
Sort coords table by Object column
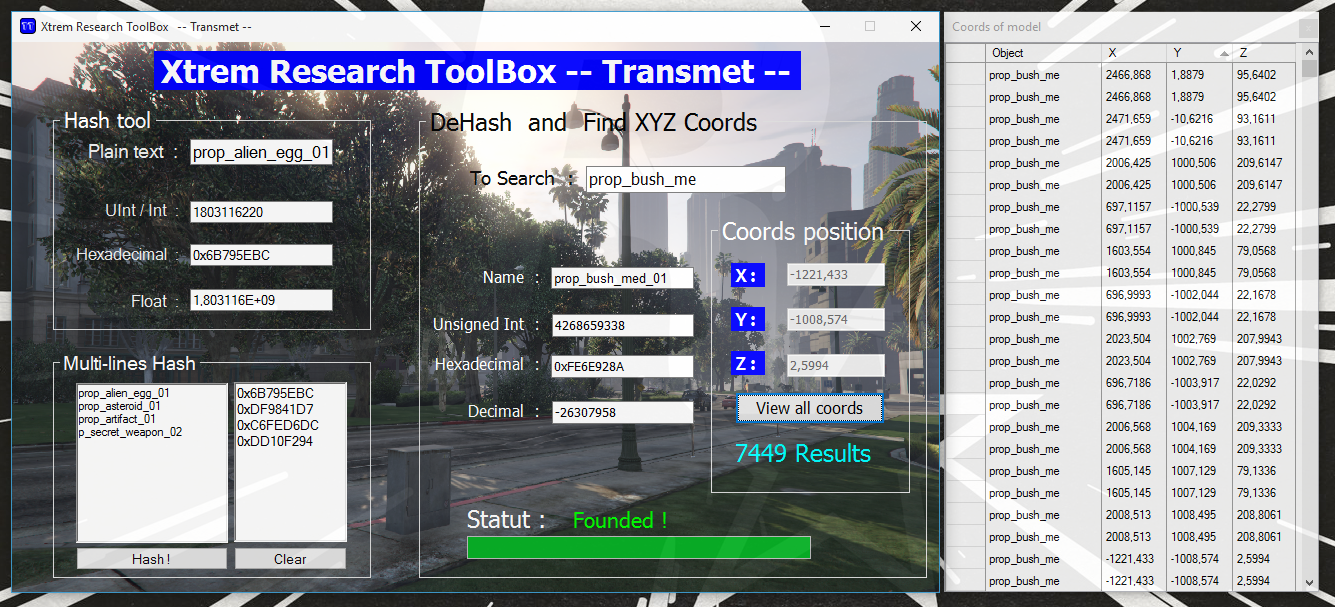(1043, 53)
